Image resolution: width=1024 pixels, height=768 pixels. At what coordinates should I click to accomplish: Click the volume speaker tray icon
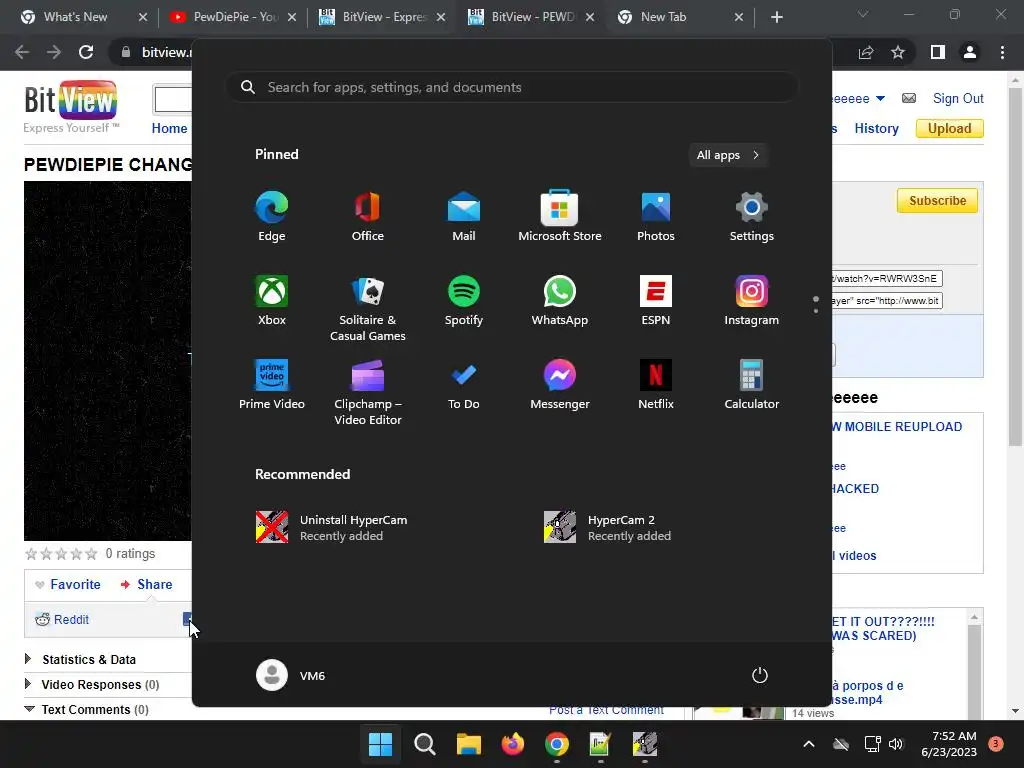click(895, 744)
